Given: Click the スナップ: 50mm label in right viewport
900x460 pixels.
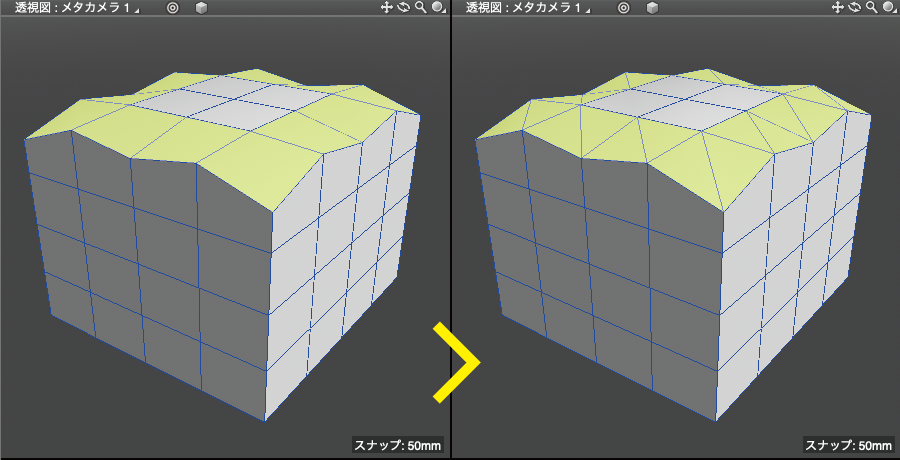Looking at the screenshot, I should (x=849, y=445).
